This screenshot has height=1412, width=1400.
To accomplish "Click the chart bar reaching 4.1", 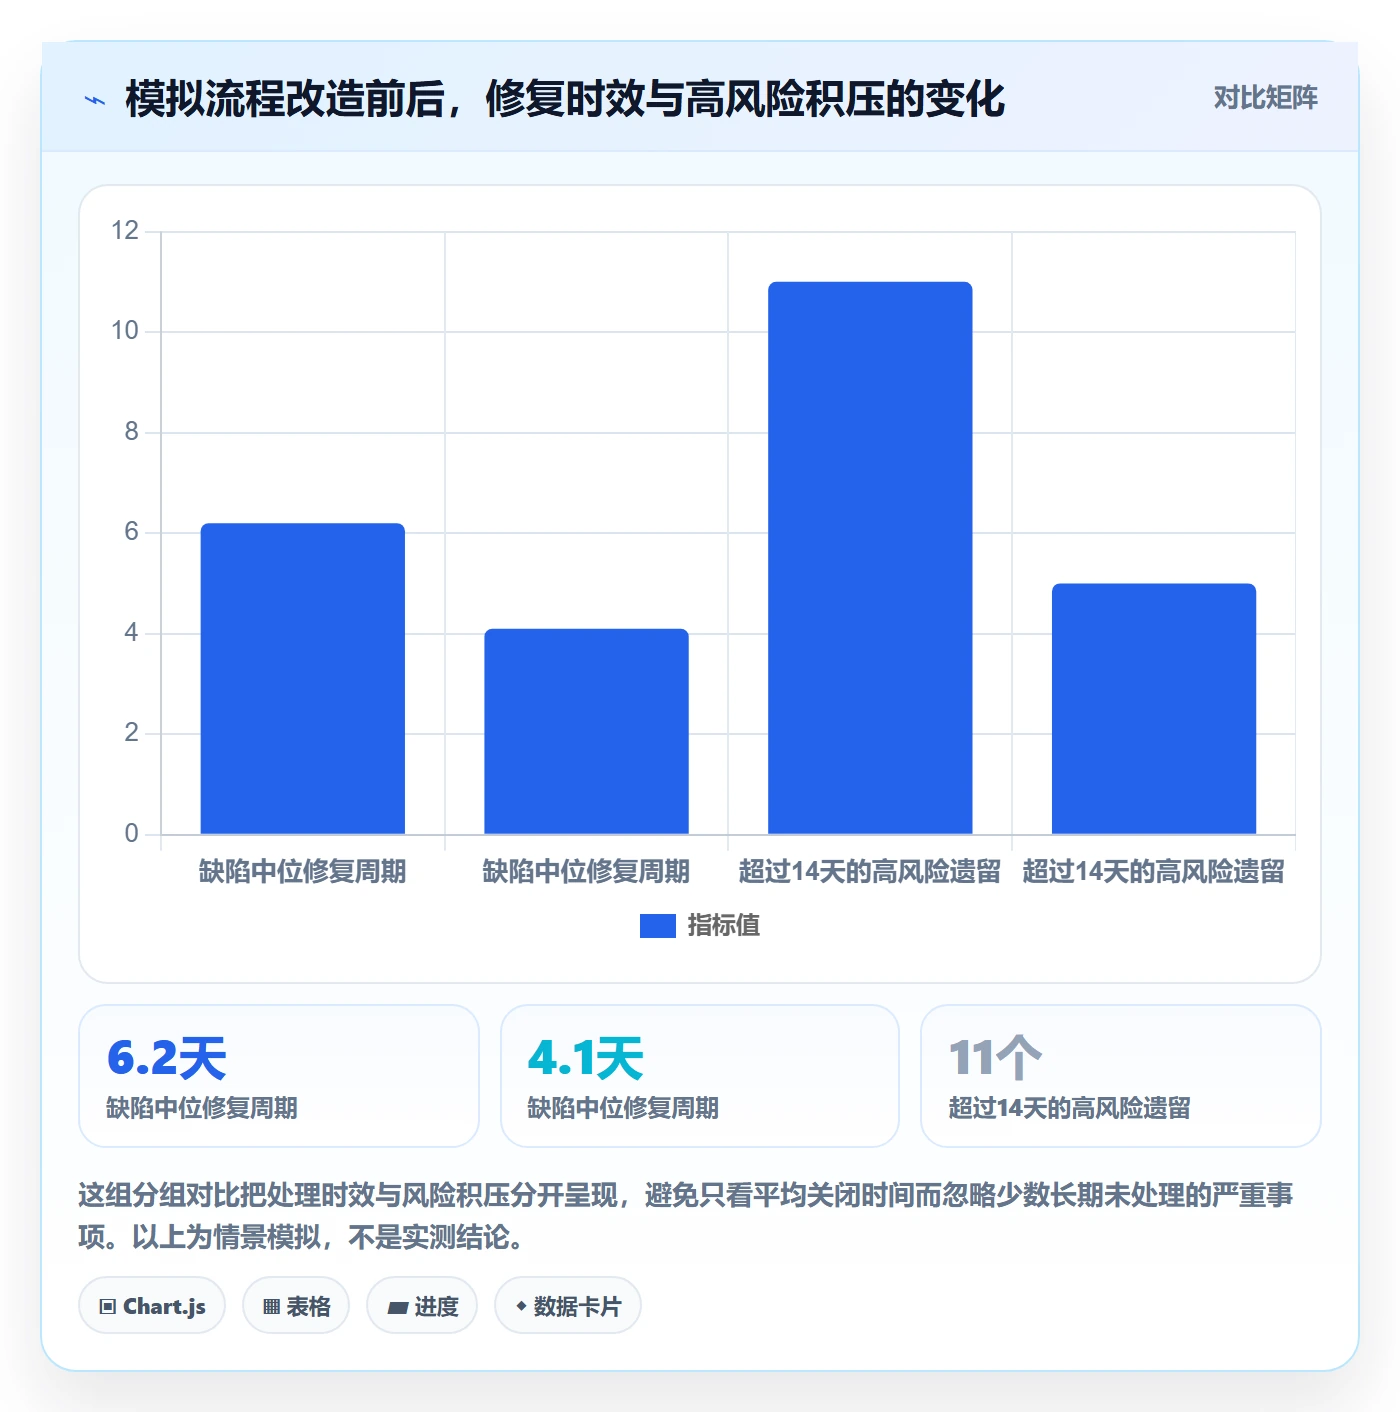I will click(x=586, y=731).
